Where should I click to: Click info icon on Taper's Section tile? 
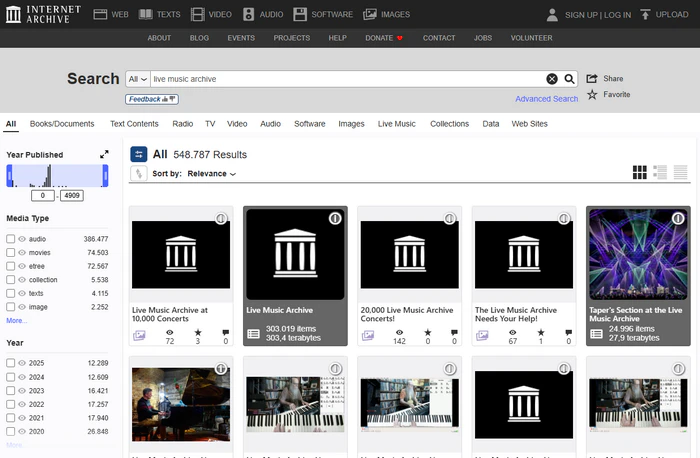pos(678,218)
